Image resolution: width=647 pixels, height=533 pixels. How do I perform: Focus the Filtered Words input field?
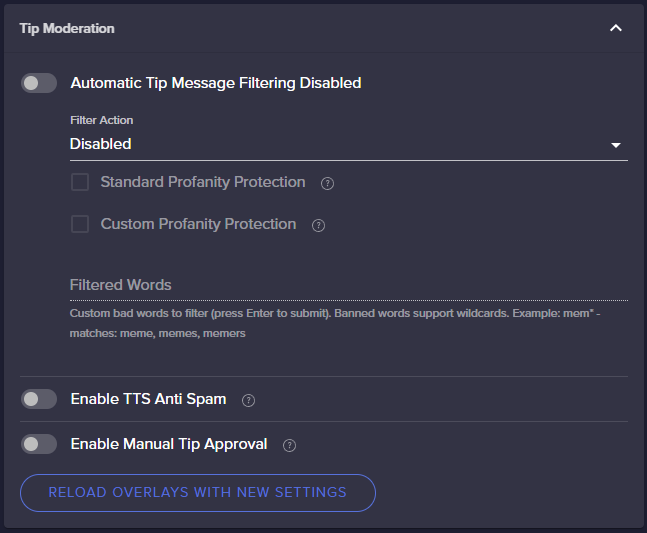349,285
